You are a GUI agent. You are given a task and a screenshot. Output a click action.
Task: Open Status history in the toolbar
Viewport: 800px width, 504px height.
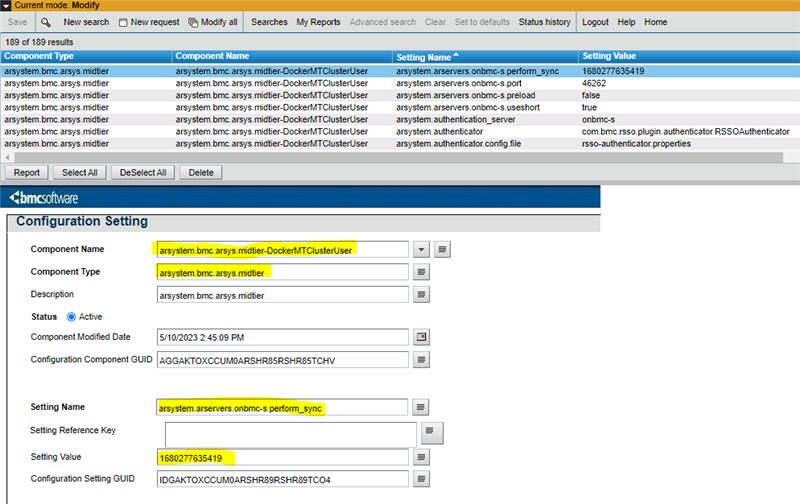pos(544,22)
